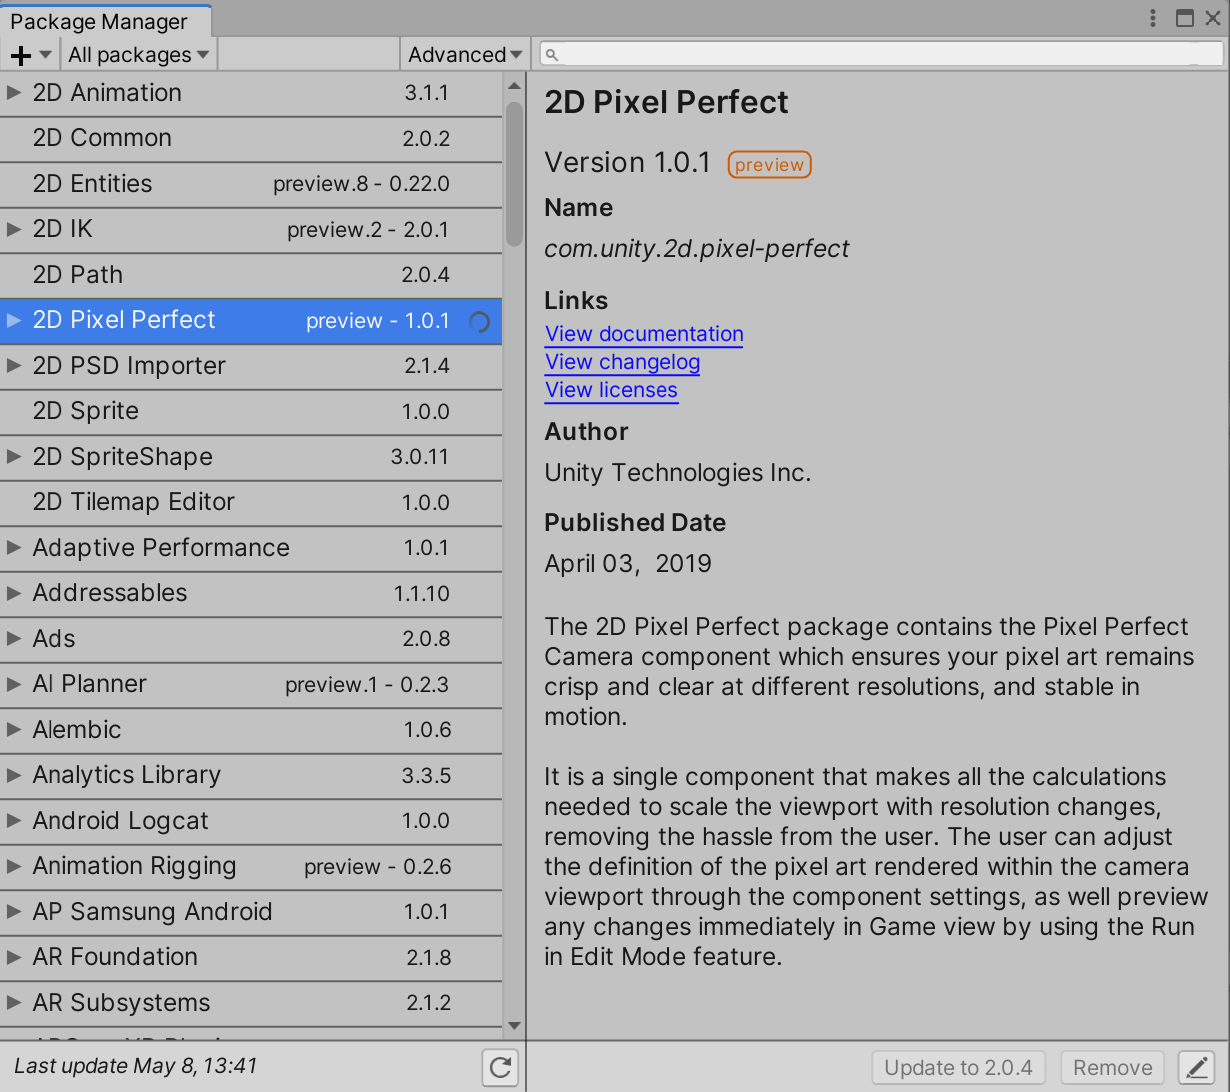Screen dimensions: 1230x1092
Task: Click the orange preview tag badge
Action: 769,165
